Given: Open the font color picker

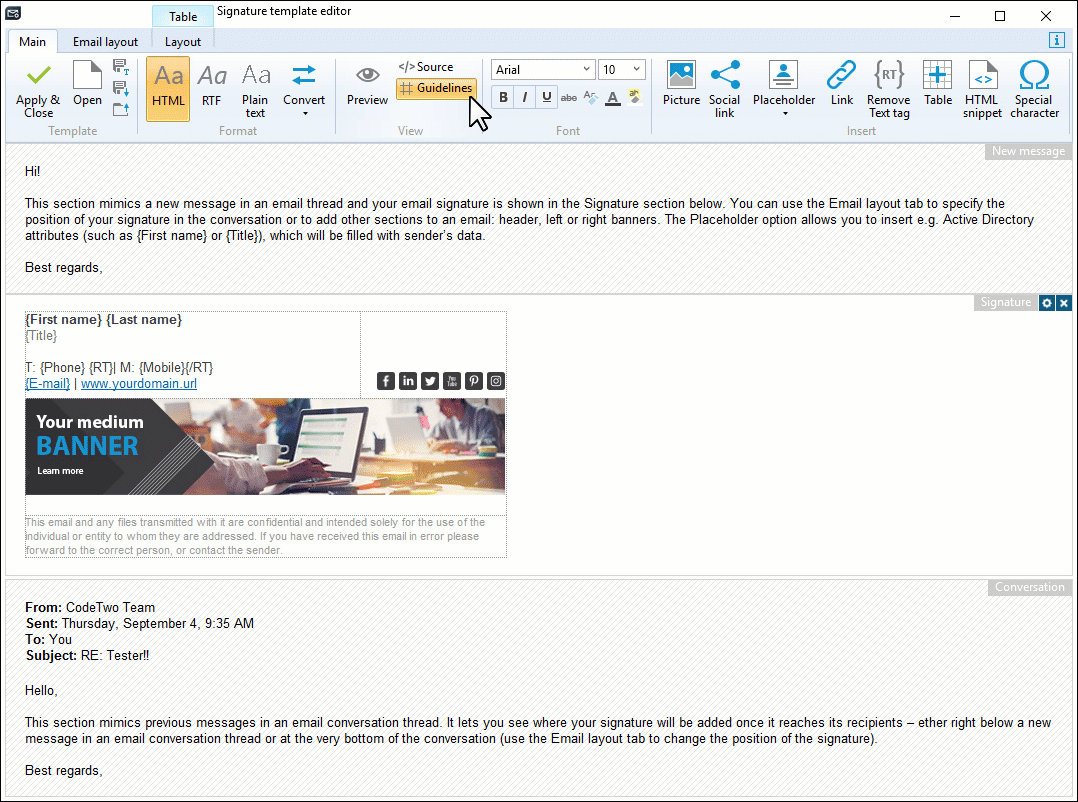Looking at the screenshot, I should pyautogui.click(x=612, y=97).
